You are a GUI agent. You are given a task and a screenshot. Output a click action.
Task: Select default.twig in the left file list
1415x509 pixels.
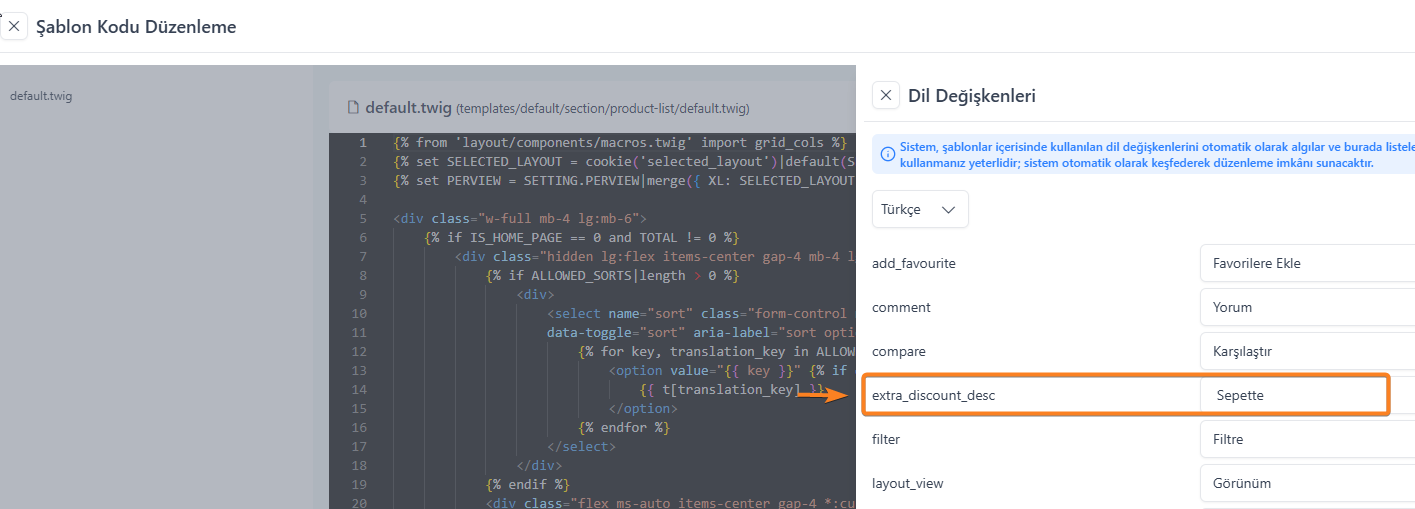coord(41,96)
